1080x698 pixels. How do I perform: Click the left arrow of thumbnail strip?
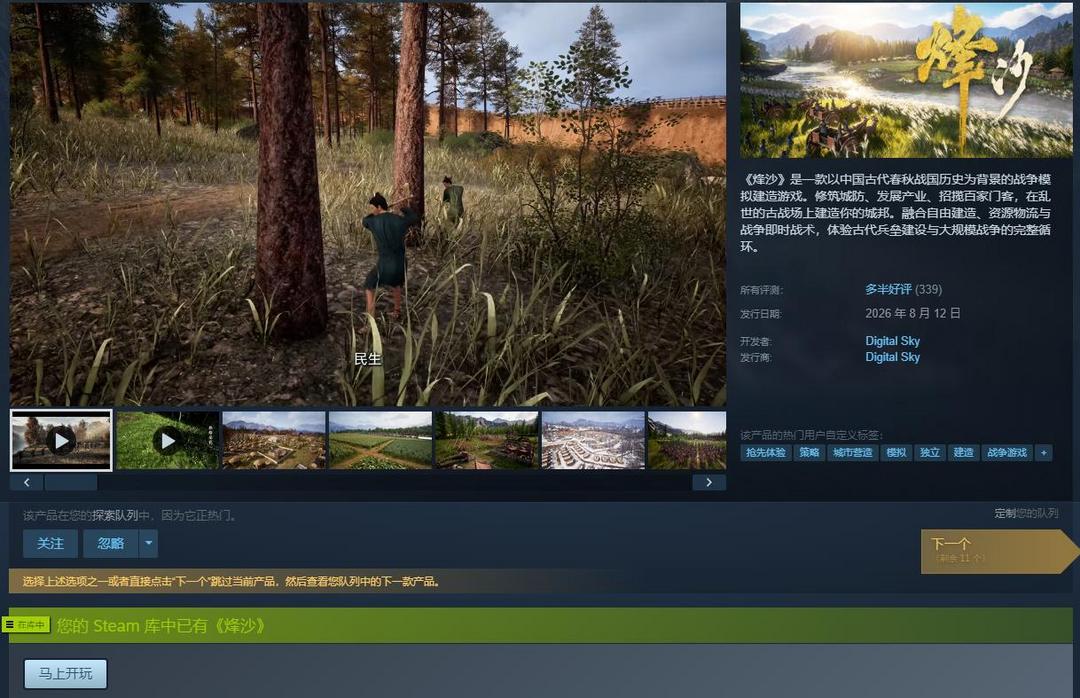pos(27,482)
